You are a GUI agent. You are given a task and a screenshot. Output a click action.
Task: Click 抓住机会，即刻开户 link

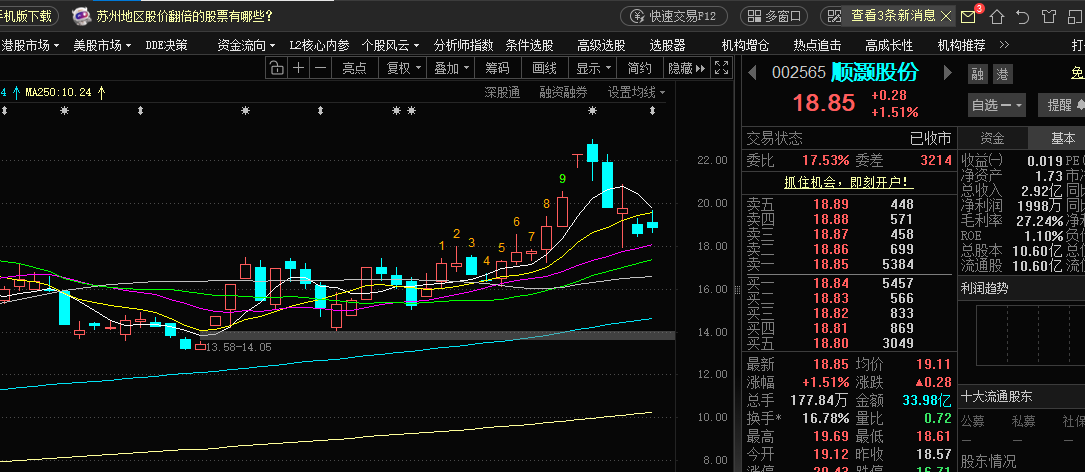(x=848, y=183)
